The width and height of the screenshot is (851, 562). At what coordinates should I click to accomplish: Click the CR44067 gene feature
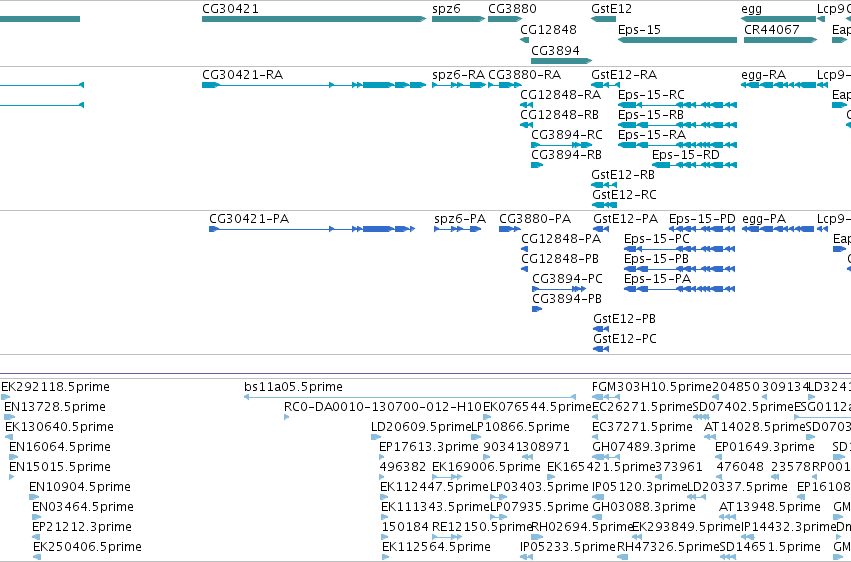[780, 40]
